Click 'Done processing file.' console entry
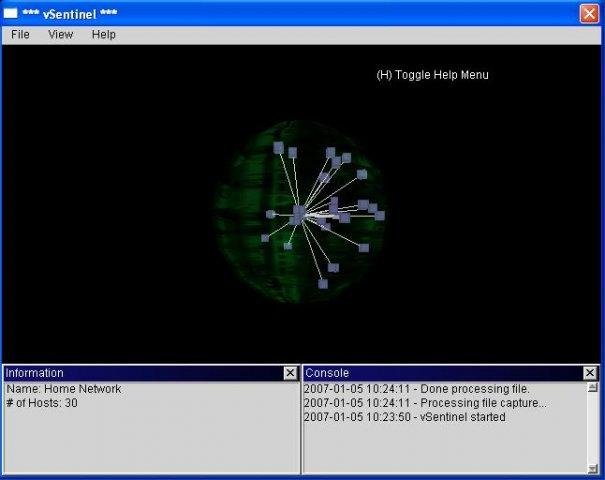The image size is (605, 480). pos(417,389)
